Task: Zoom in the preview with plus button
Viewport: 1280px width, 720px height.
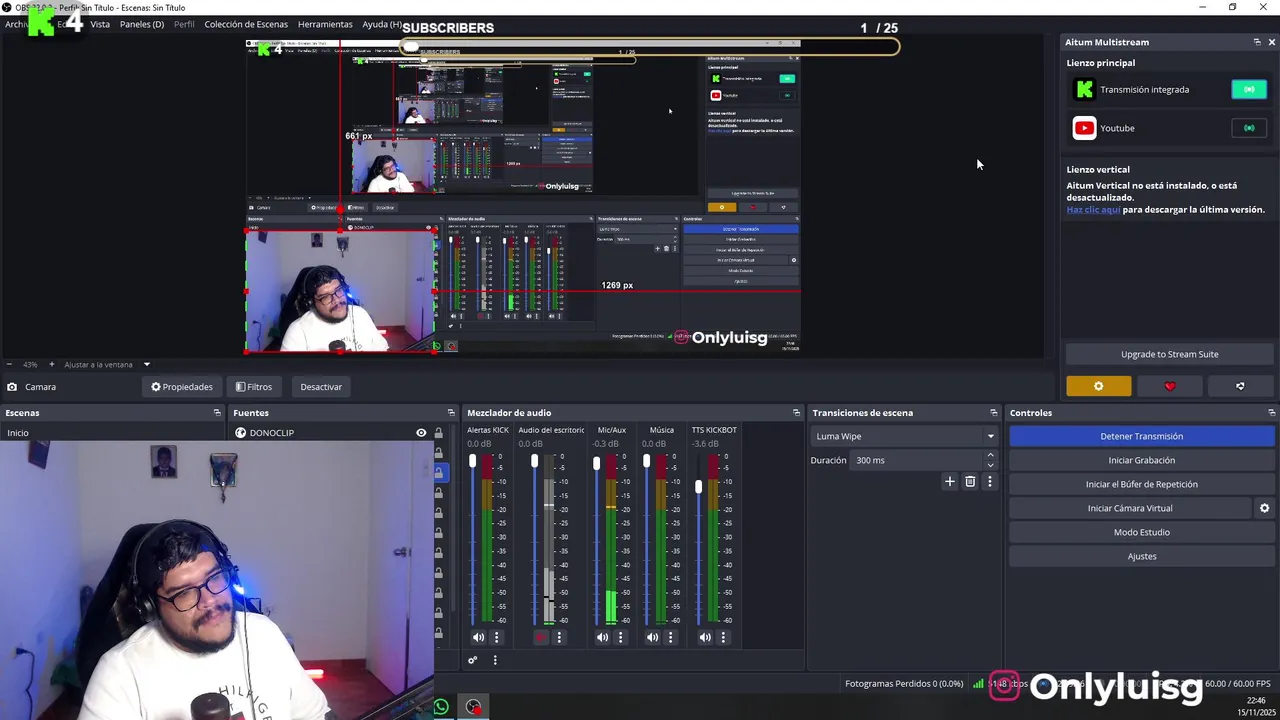Action: click(52, 364)
